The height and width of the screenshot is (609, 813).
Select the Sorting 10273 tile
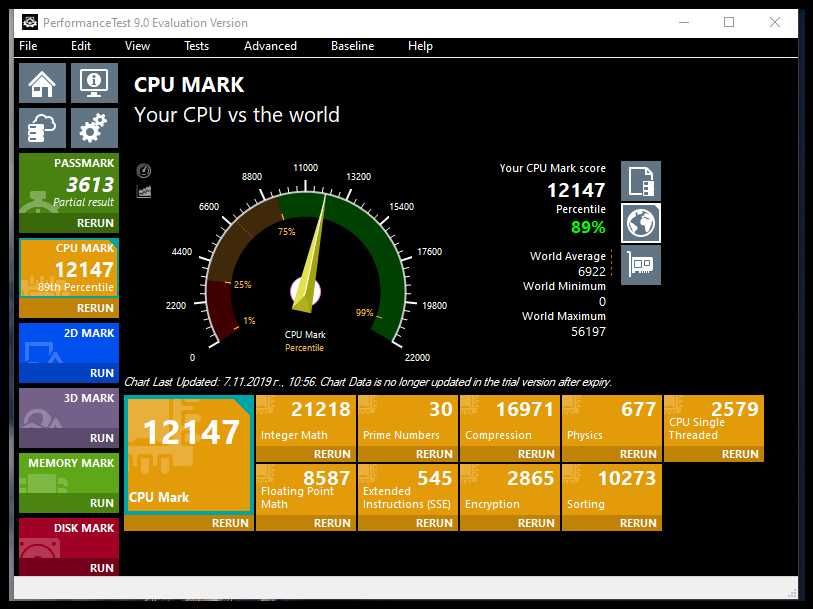(612, 490)
